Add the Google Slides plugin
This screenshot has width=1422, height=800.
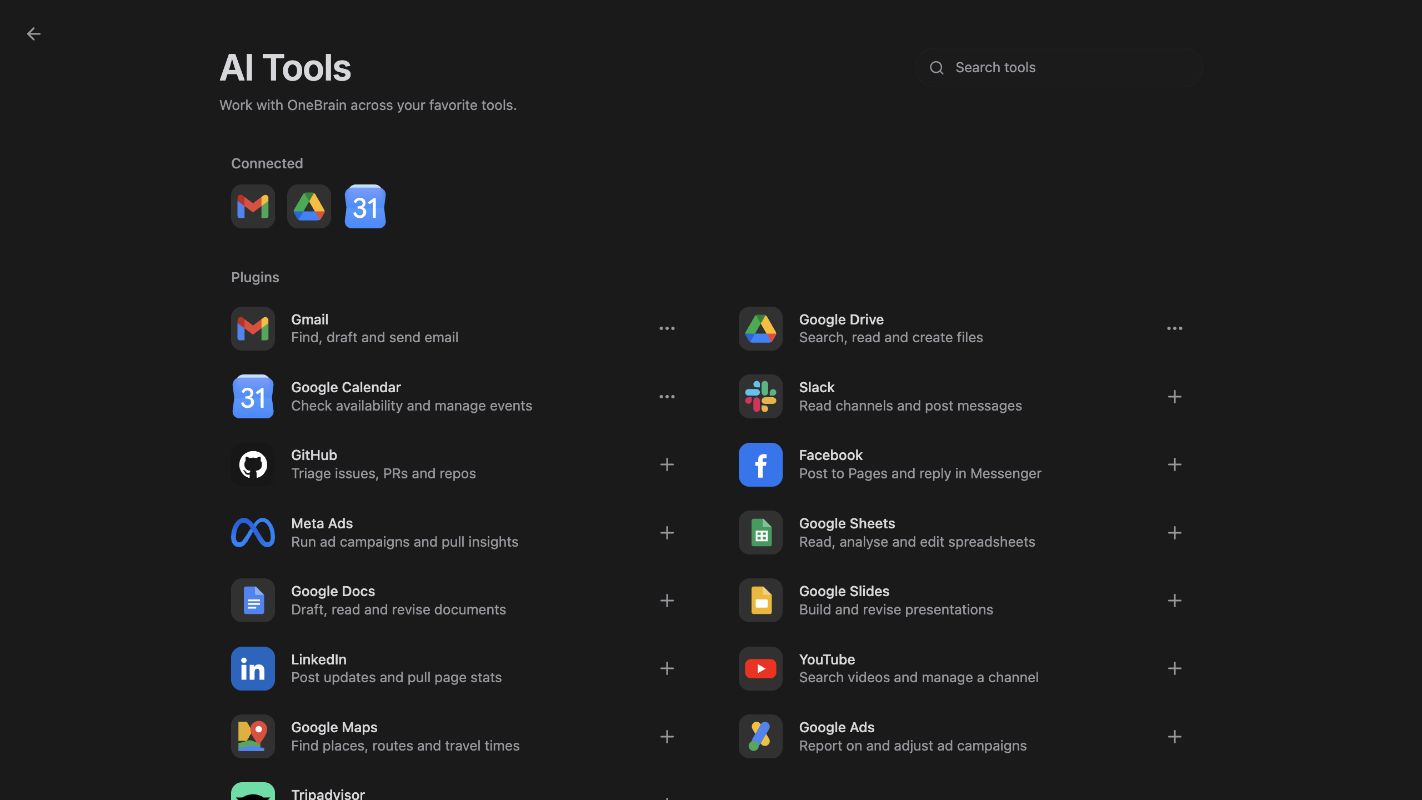[1175, 600]
